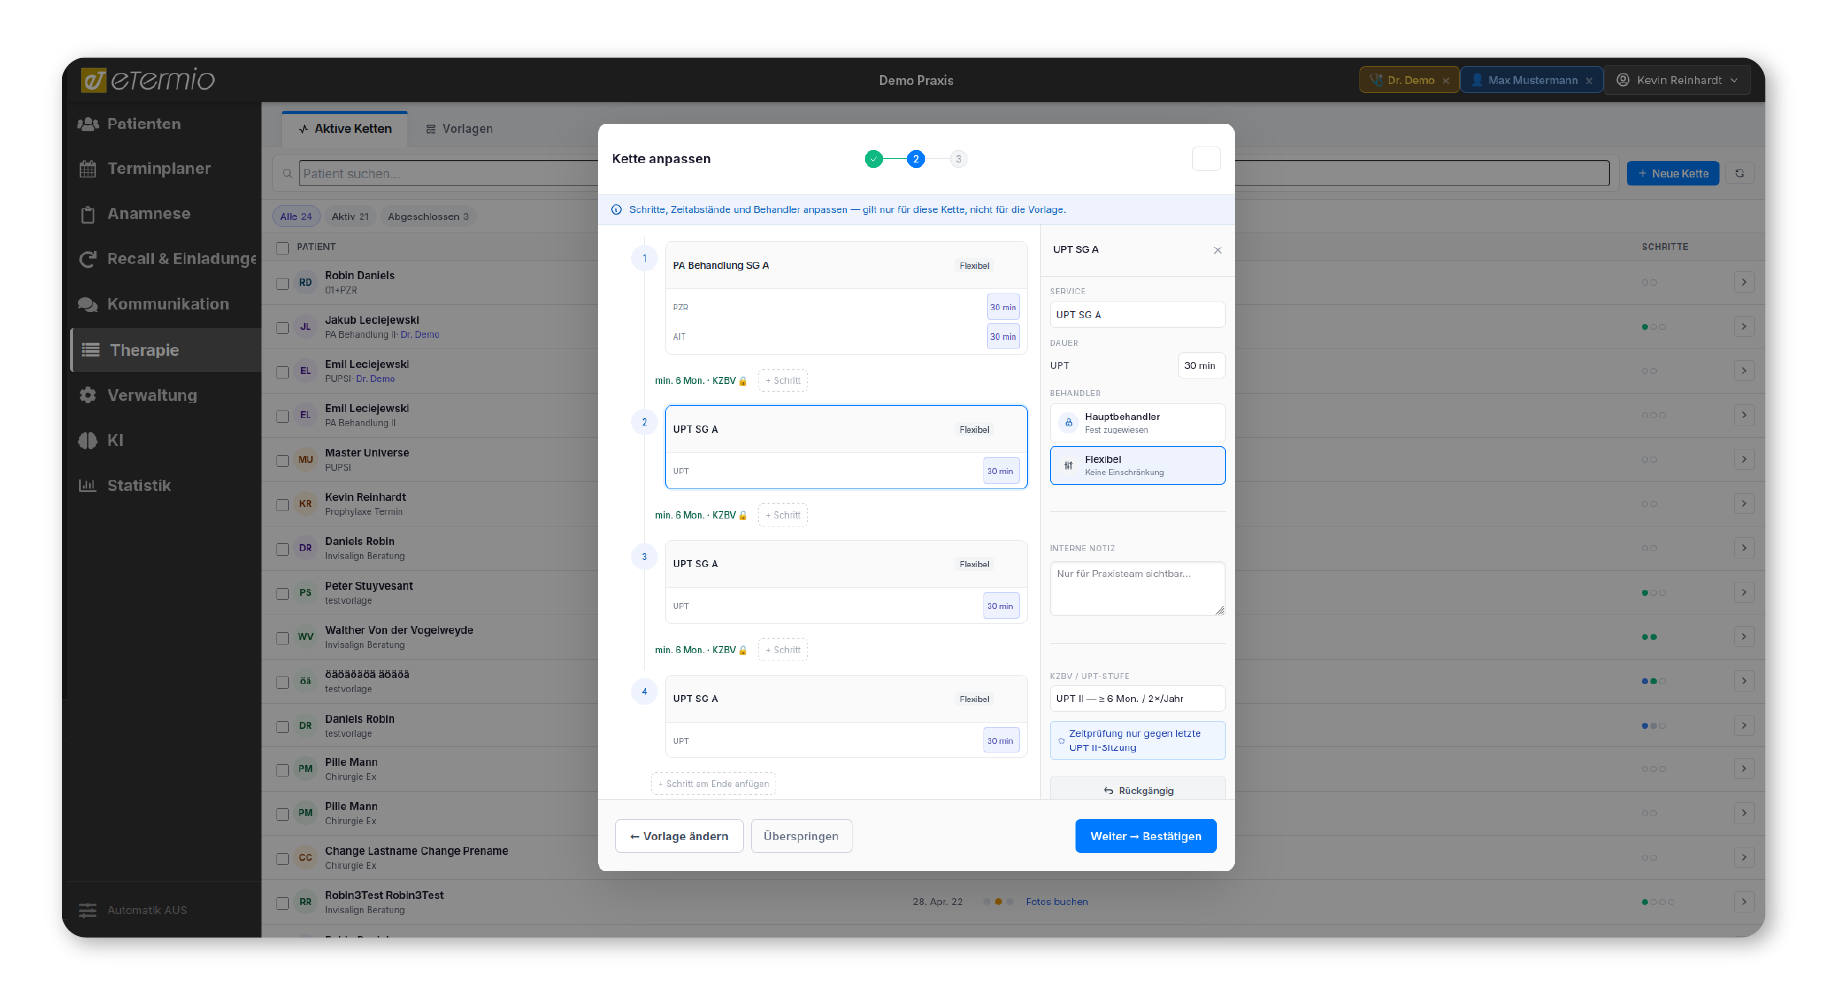The image size is (1827, 995).
Task: Select Hauptbehandler as Behandler option
Action: click(1138, 423)
